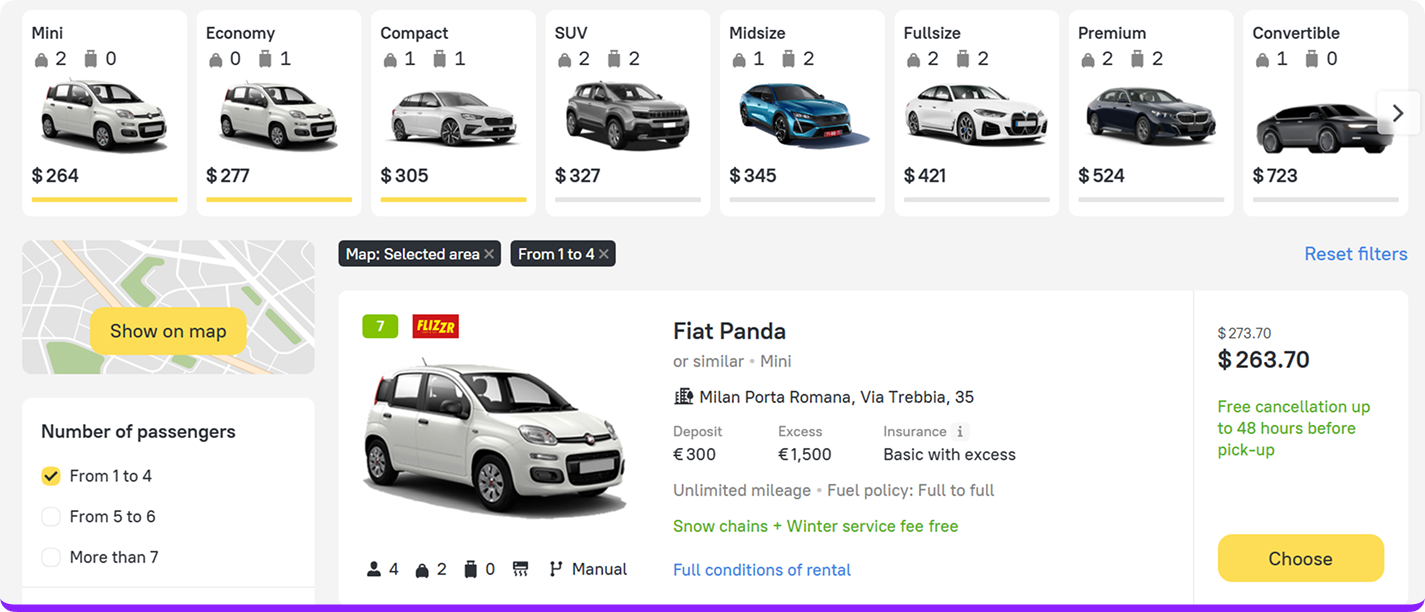
Task: Select the Midsize category card
Action: 802,112
